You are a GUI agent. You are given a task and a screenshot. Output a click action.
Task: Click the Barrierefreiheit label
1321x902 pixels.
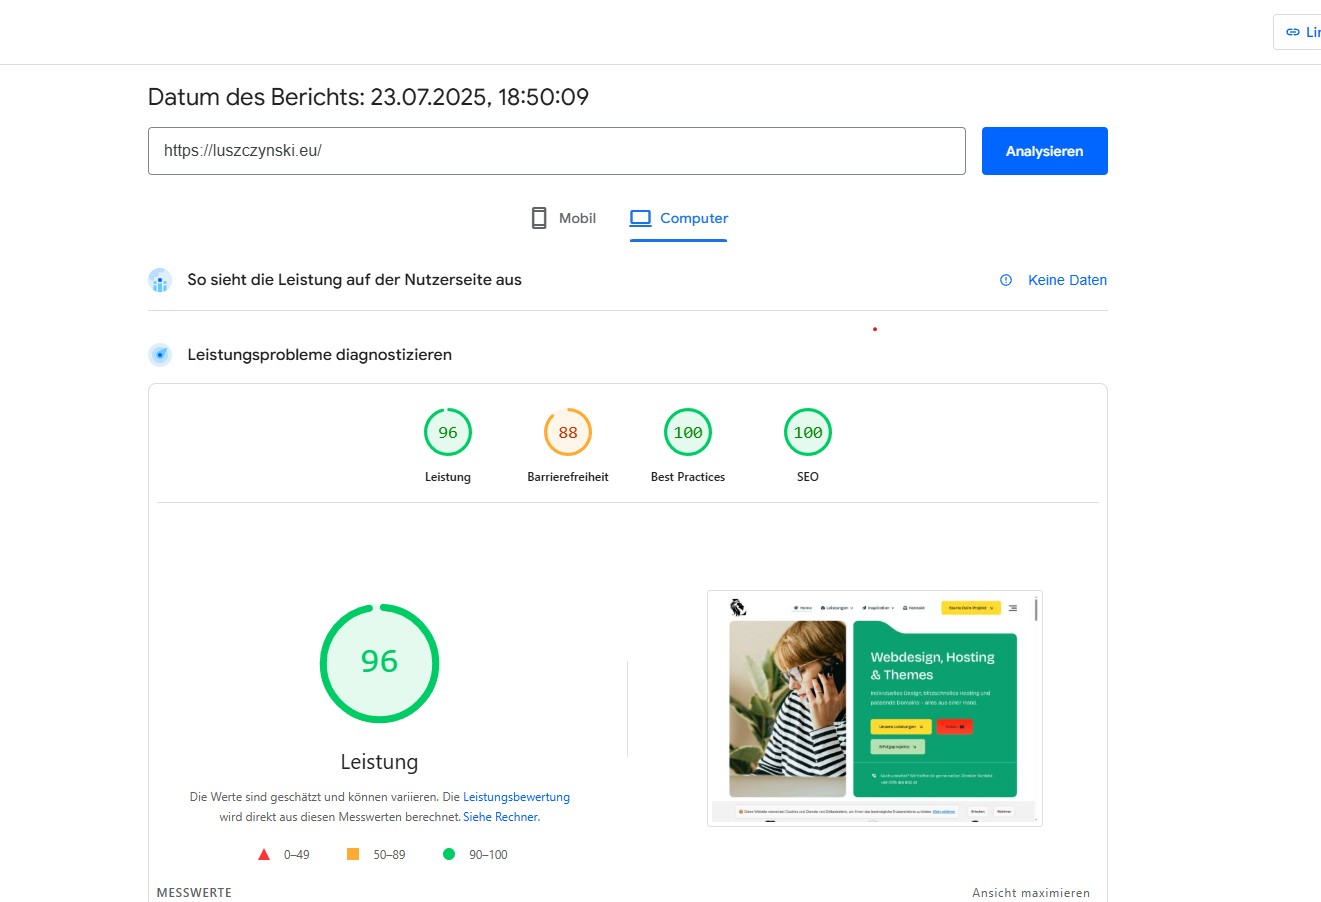tap(568, 477)
